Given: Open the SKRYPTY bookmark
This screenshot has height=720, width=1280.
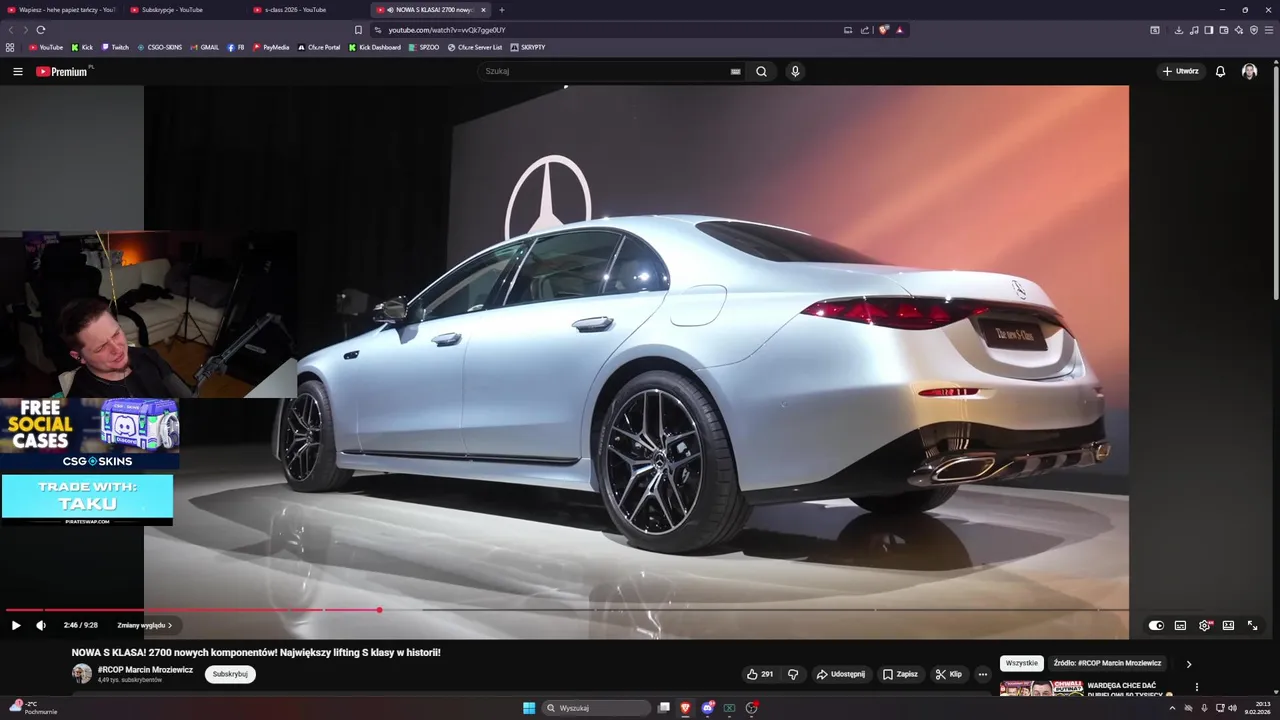Looking at the screenshot, I should click(x=528, y=47).
